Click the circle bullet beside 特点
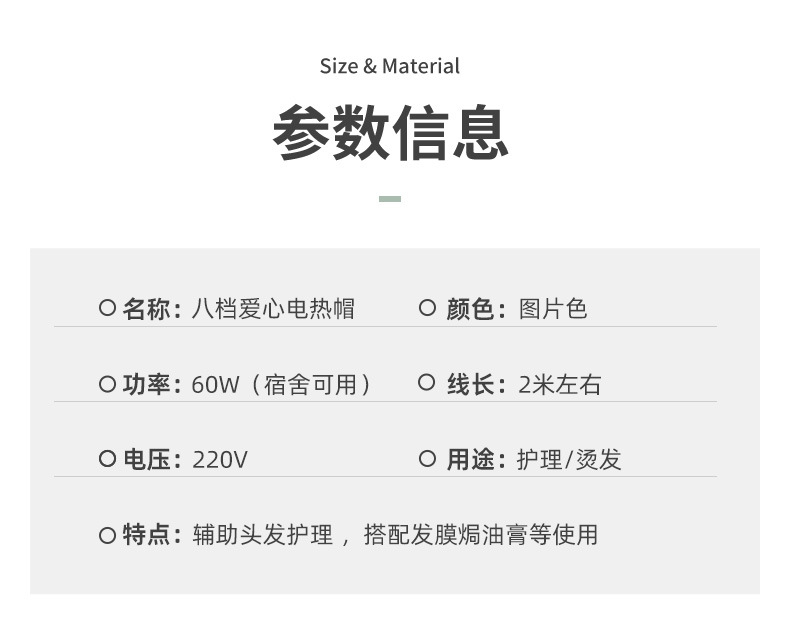 [107, 535]
